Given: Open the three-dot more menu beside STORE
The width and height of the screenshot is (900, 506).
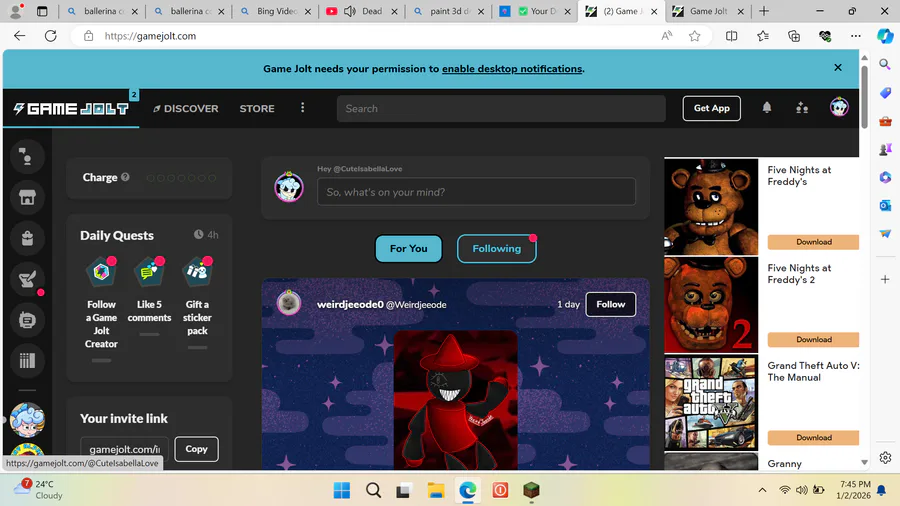Looking at the screenshot, I should (302, 108).
